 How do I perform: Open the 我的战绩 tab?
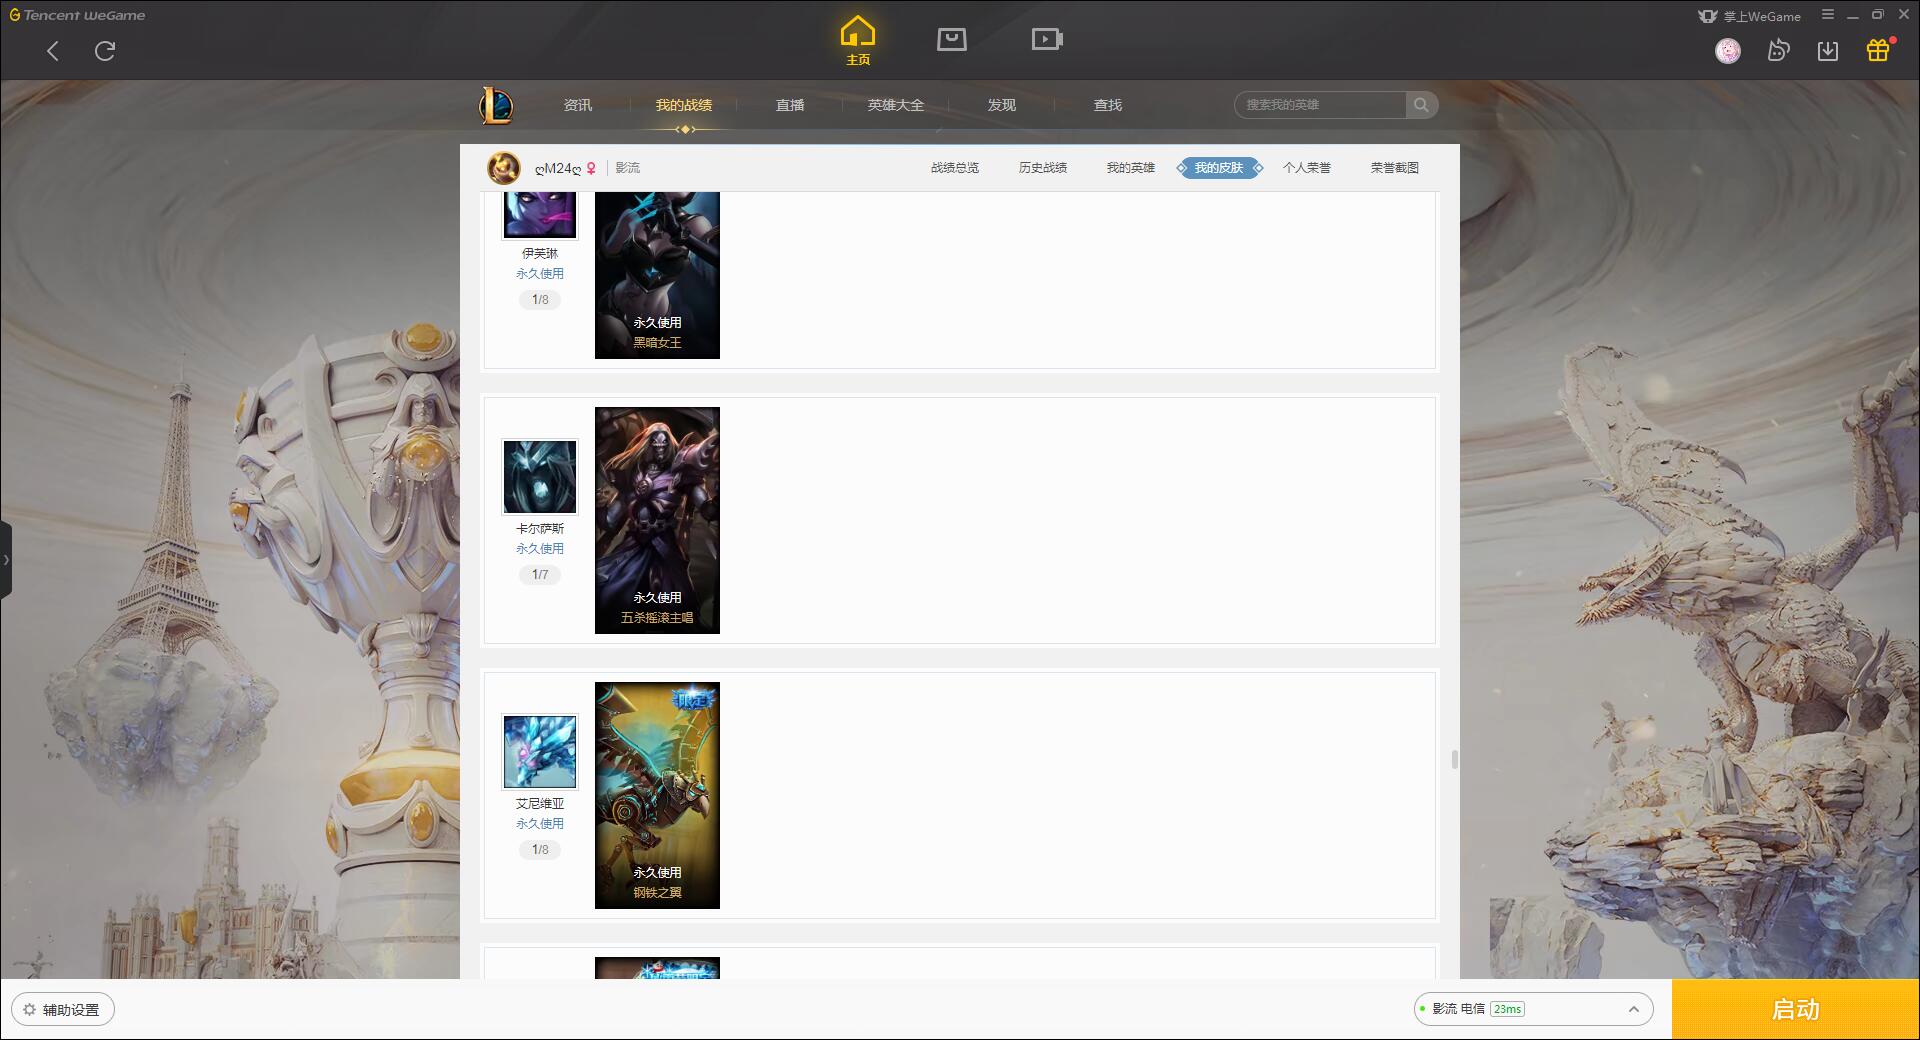(684, 105)
